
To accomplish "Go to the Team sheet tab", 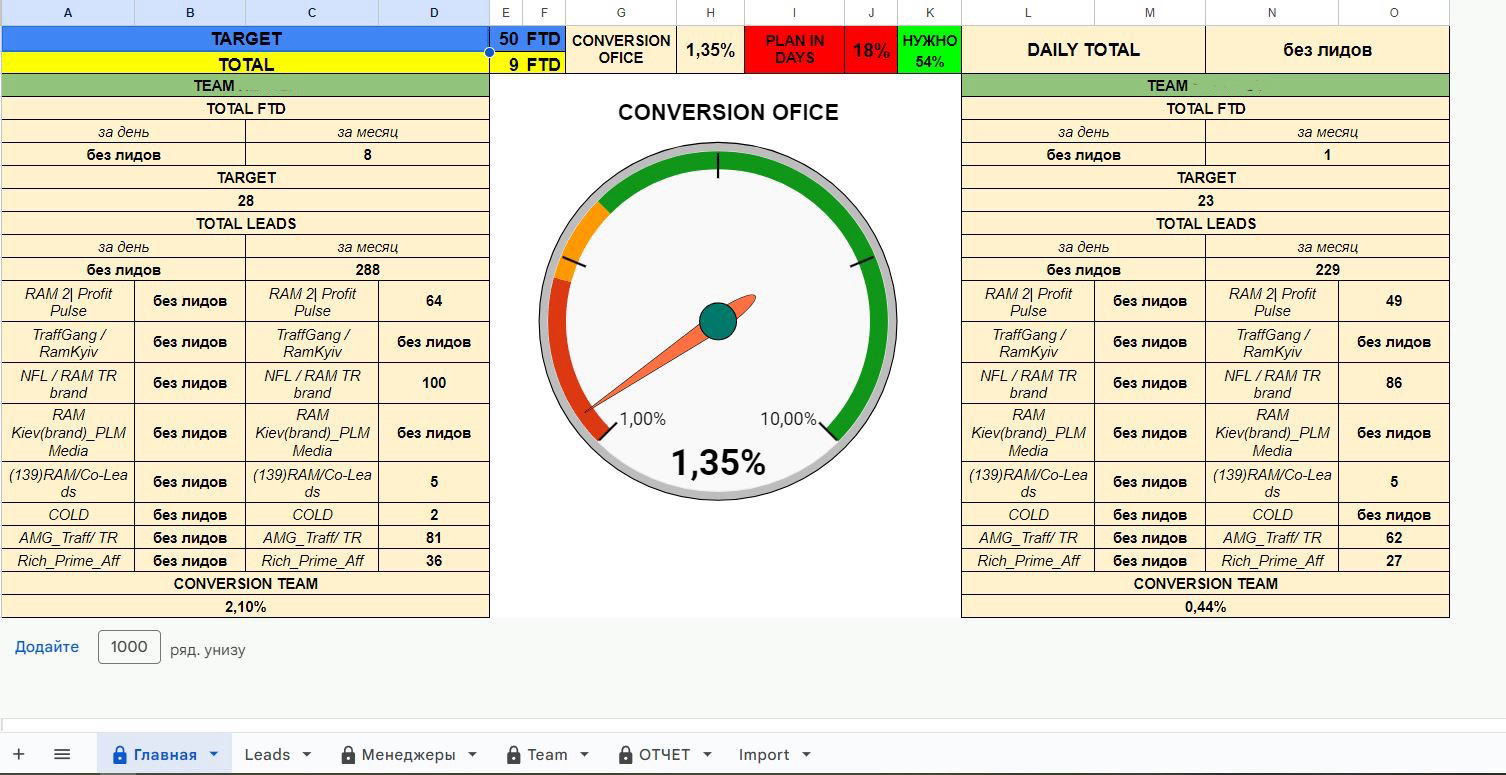I will 547,755.
